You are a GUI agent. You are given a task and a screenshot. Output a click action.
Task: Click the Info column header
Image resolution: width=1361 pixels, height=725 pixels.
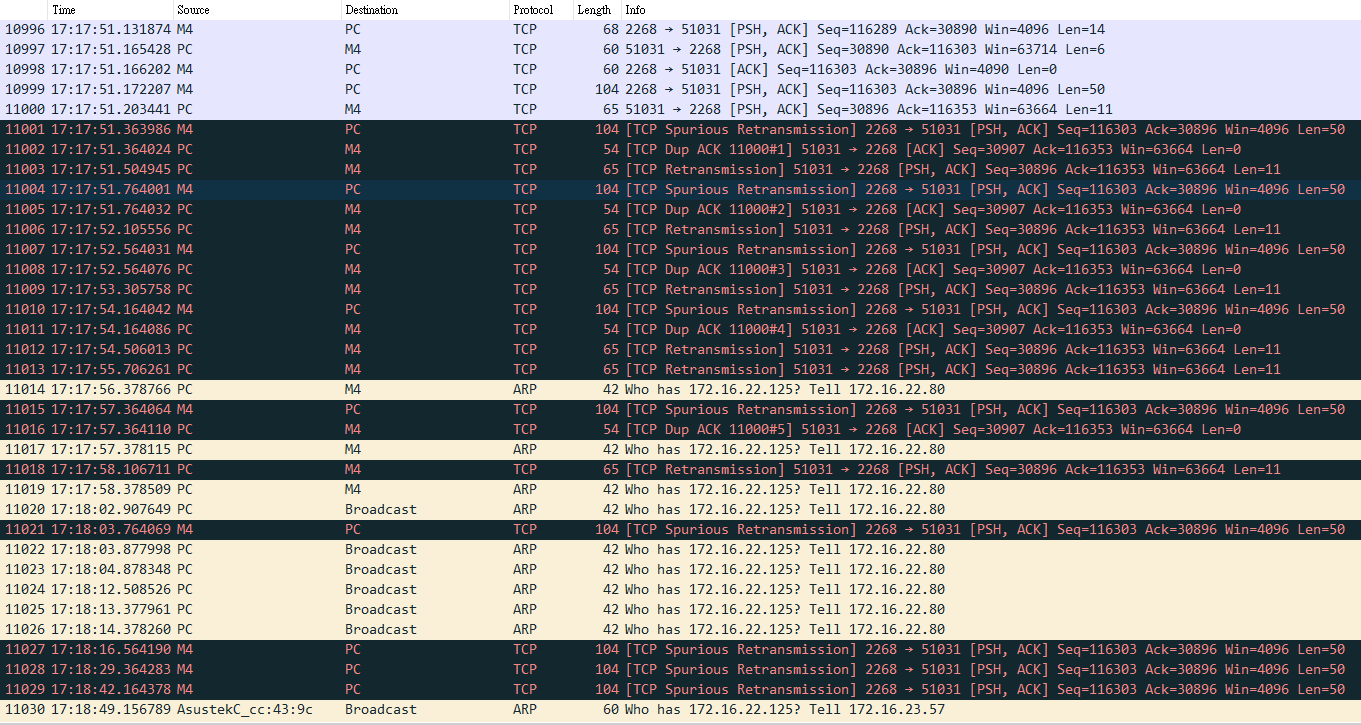pyautogui.click(x=990, y=10)
